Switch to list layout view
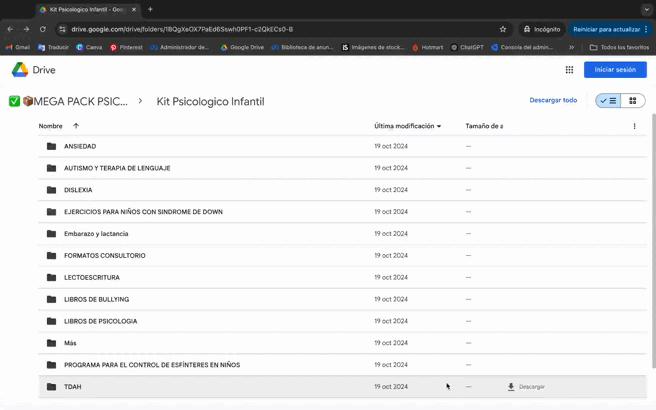 (608, 101)
